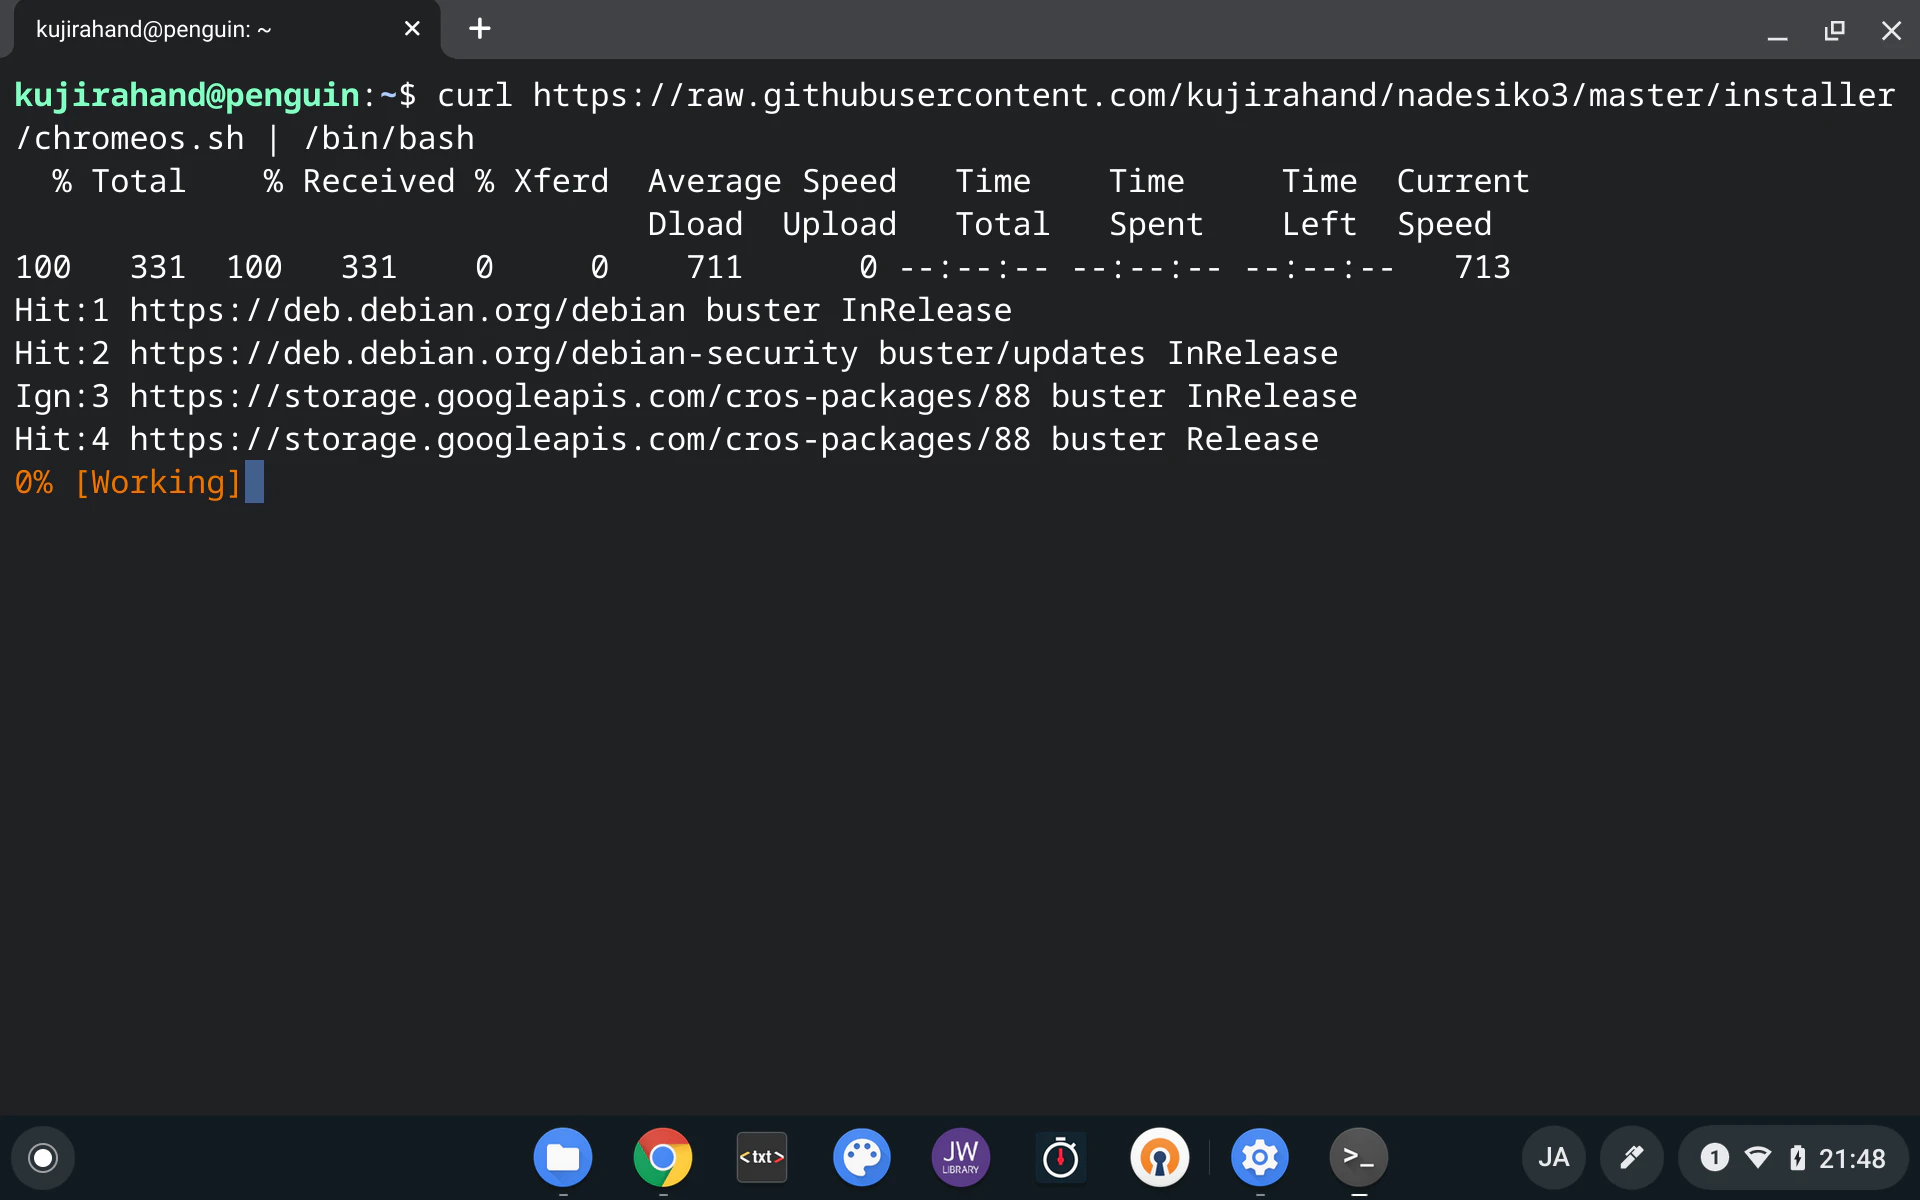This screenshot has height=1200, width=1920.
Task: Click the Hit:1 deb.debian.org buster line
Action: click(513, 310)
